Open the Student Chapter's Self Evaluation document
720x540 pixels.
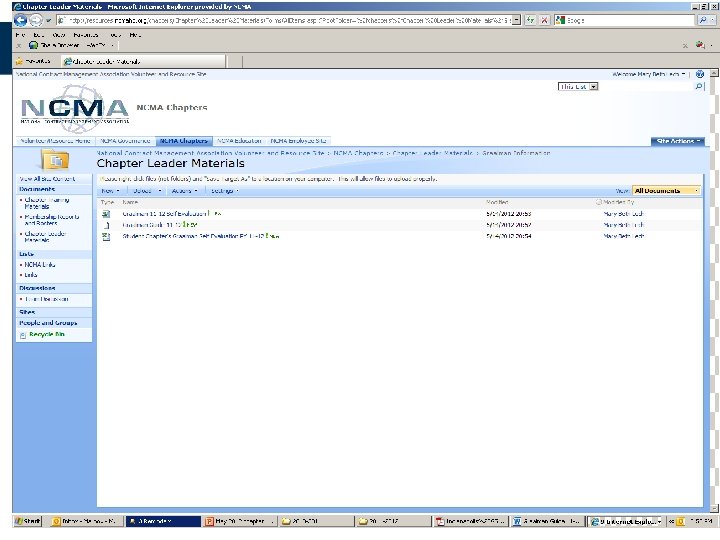tap(193, 236)
